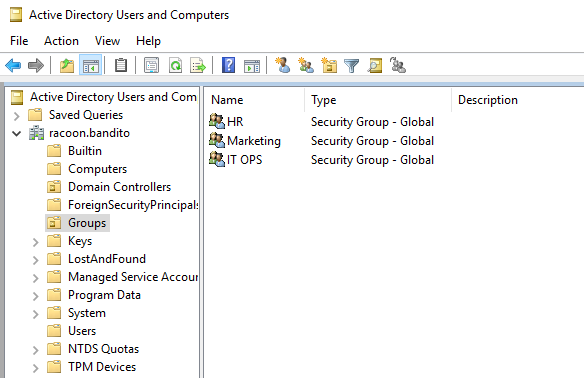Select Program Data in the tree
Image resolution: width=584 pixels, height=378 pixels.
[x=104, y=295]
